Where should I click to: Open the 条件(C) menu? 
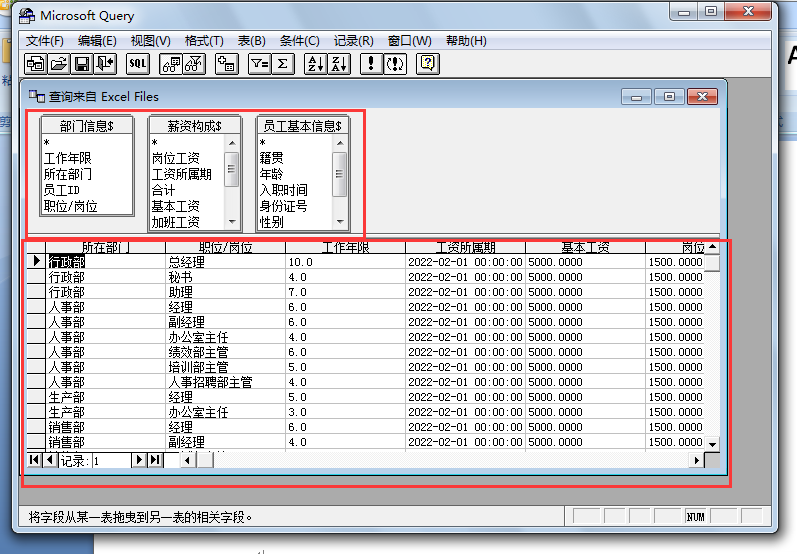coord(299,41)
